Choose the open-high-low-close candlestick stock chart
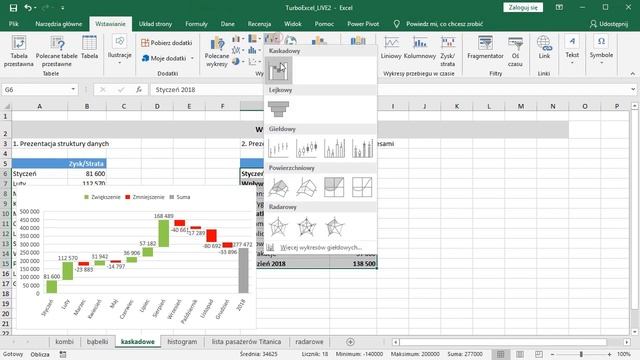This screenshot has height=360, width=640. tap(307, 148)
